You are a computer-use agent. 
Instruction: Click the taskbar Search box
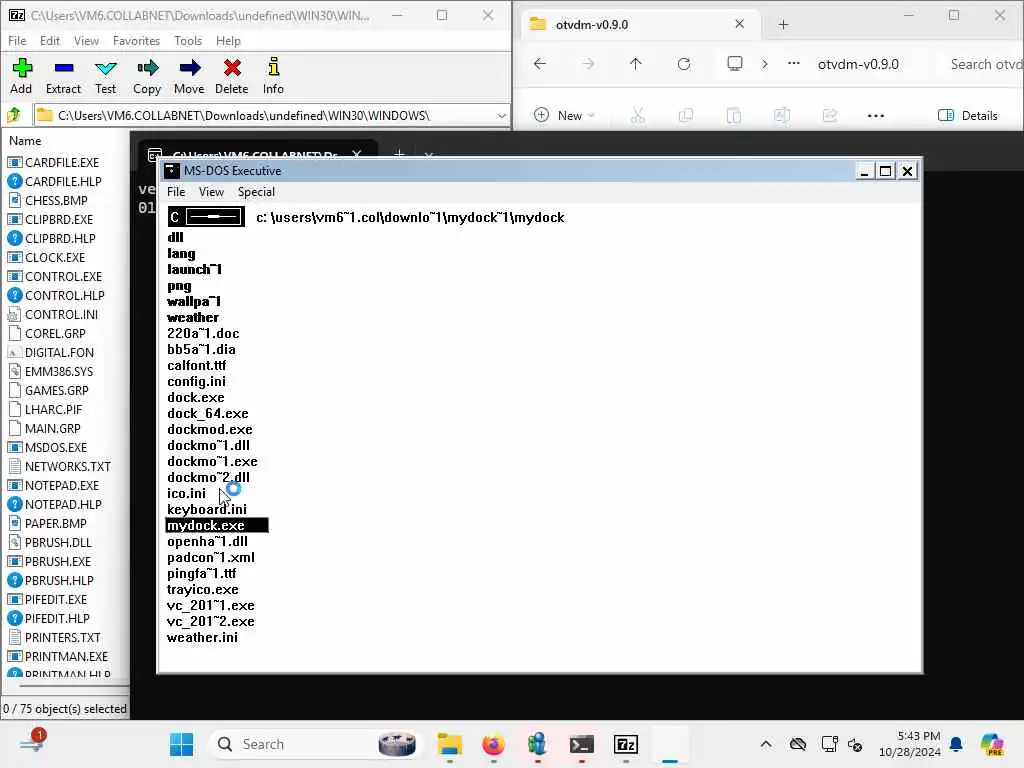click(x=315, y=744)
